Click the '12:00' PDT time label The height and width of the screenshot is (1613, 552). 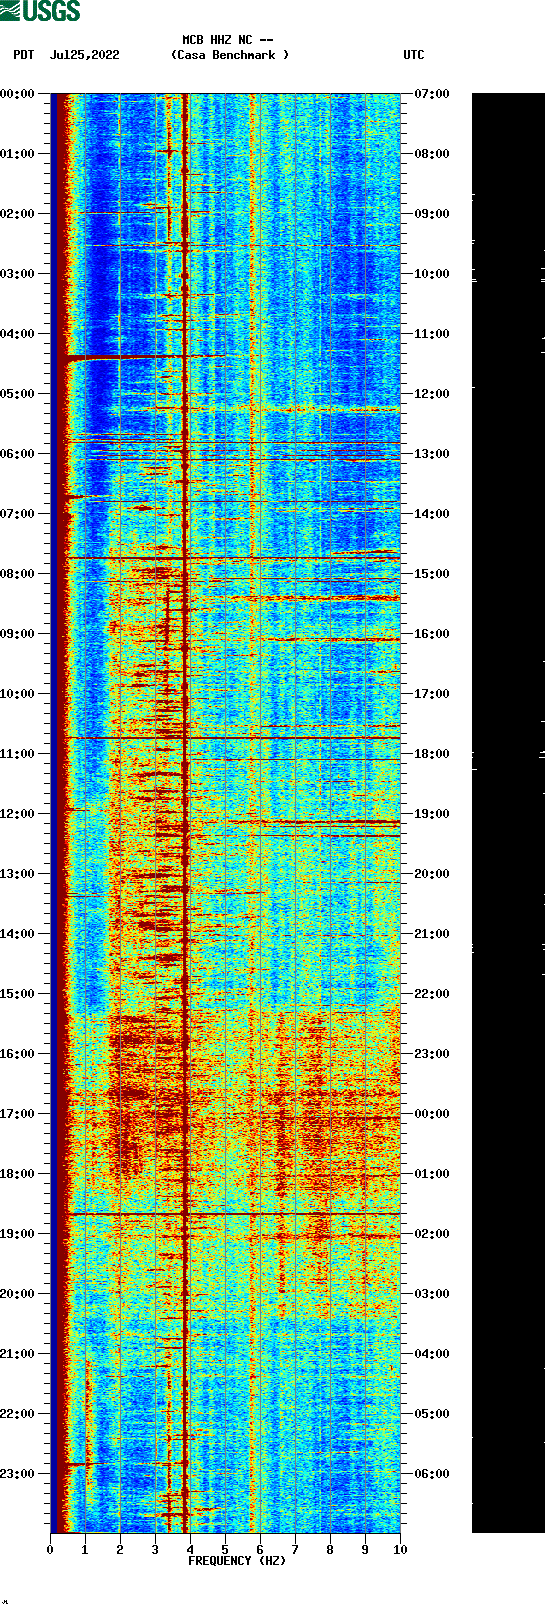coord(18,814)
